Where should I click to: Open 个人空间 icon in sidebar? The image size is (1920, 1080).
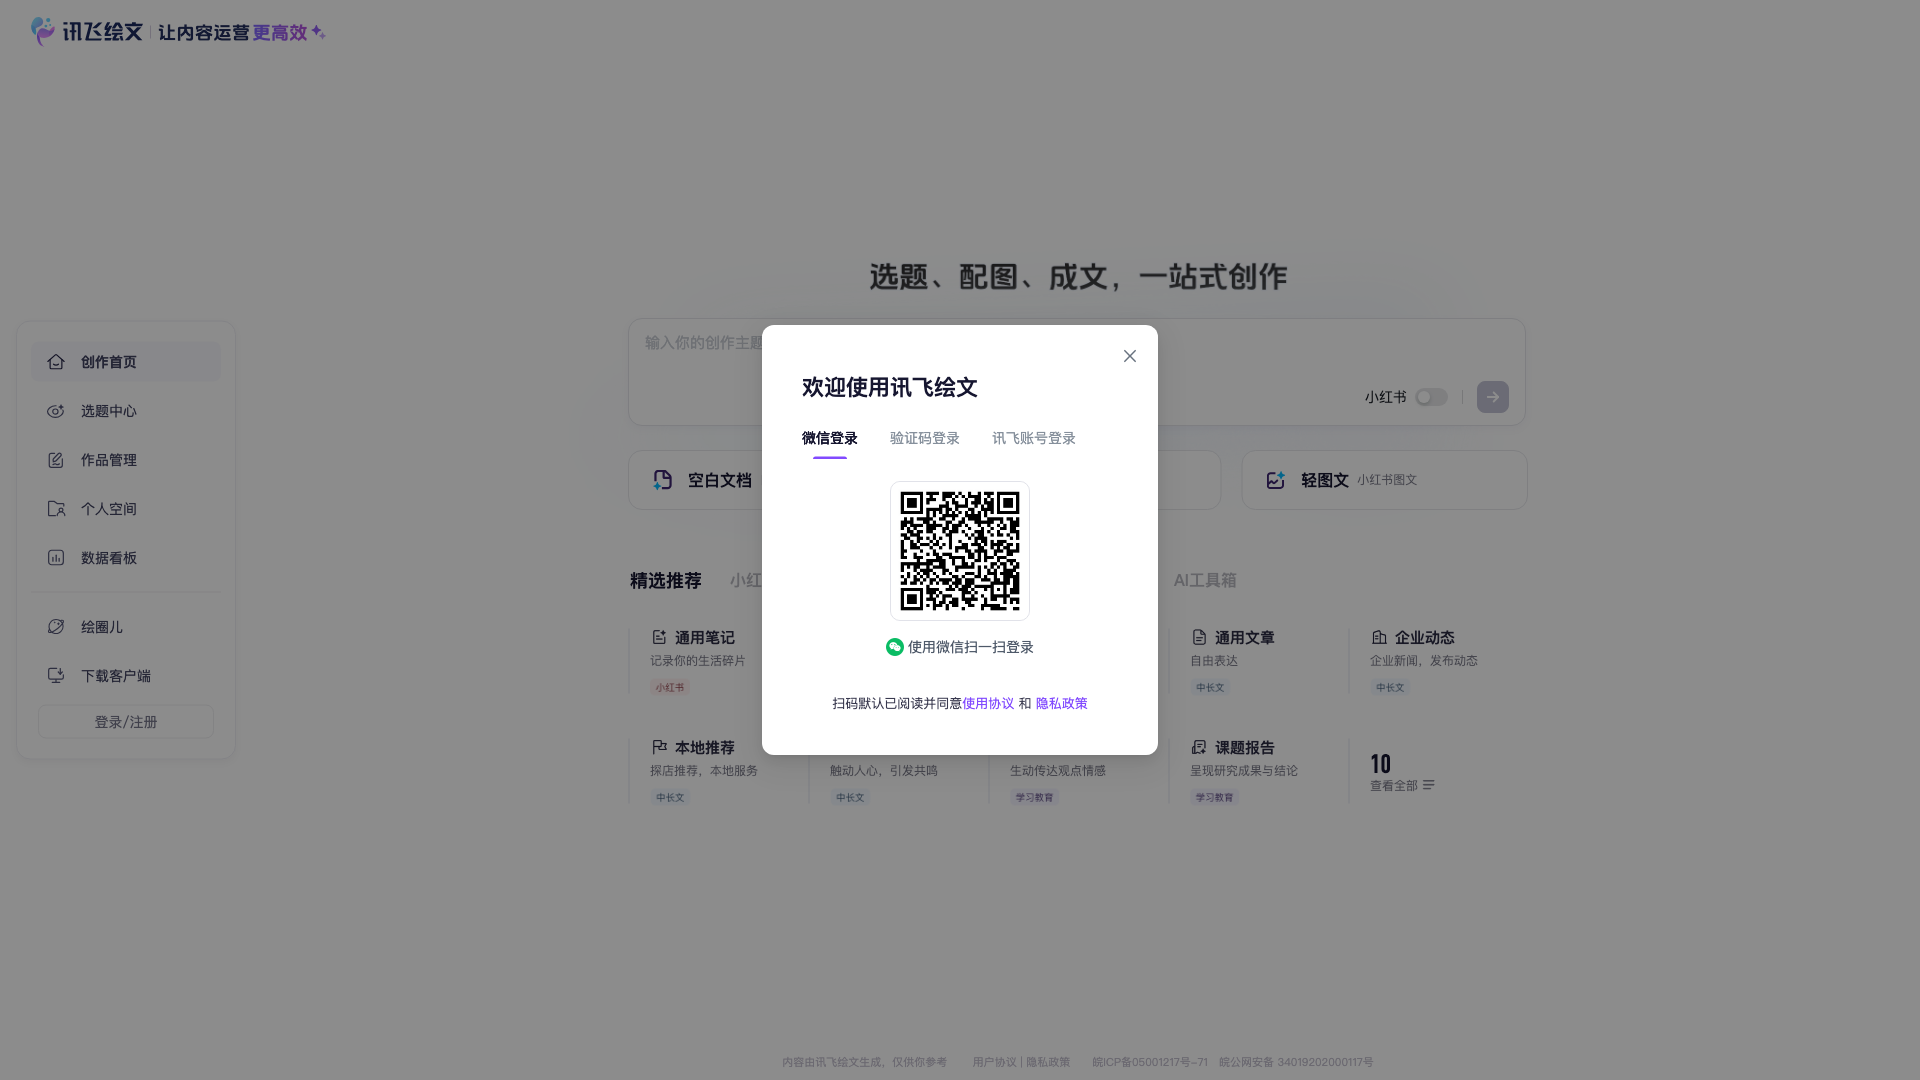point(56,509)
